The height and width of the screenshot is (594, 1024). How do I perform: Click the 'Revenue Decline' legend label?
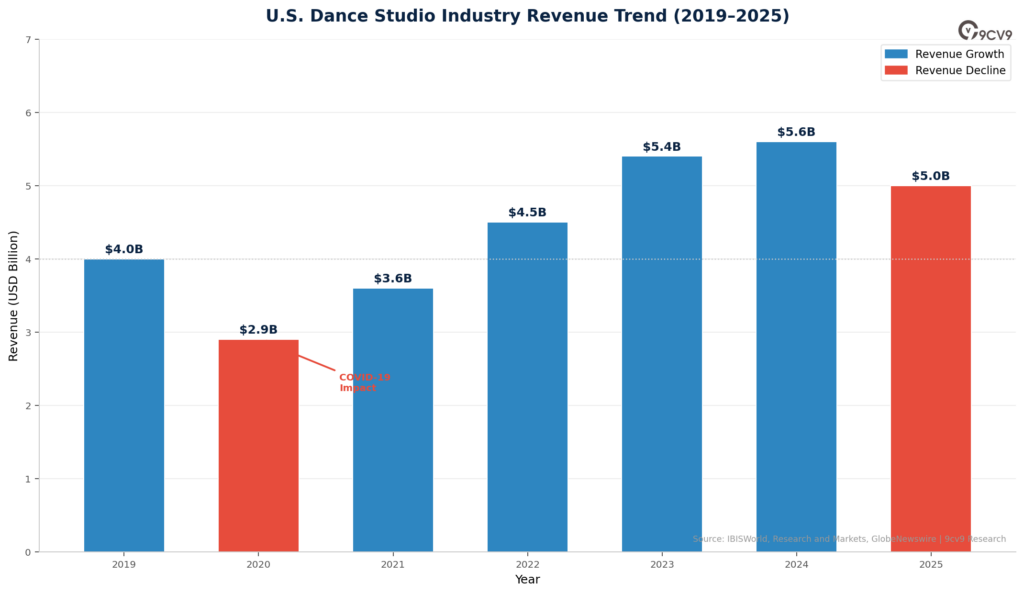[x=960, y=70]
